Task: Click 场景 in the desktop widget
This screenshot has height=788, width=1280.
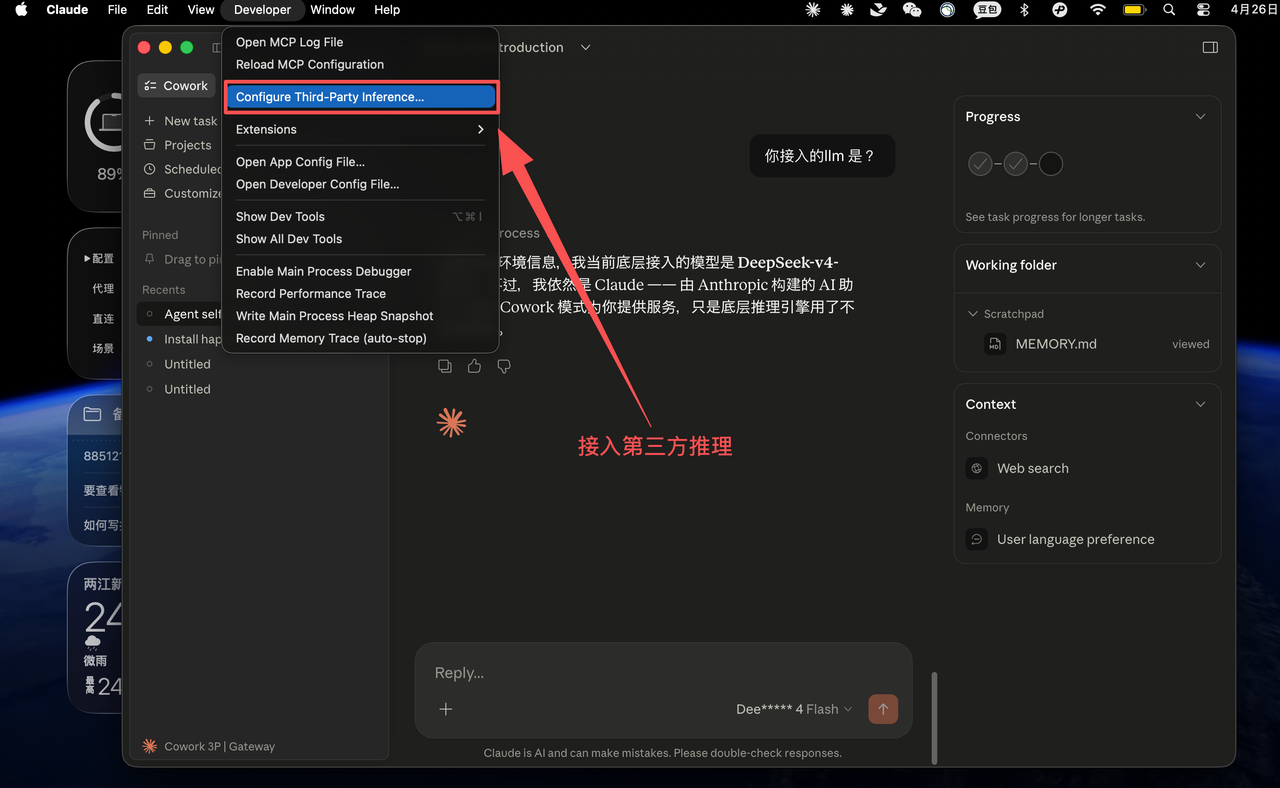Action: pos(103,349)
